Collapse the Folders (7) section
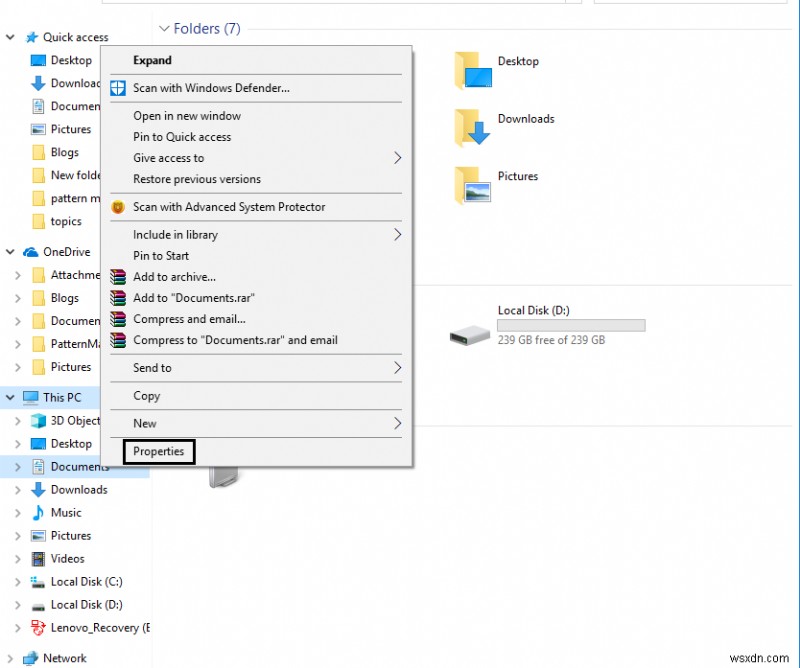This screenshot has height=668, width=800. click(x=163, y=29)
